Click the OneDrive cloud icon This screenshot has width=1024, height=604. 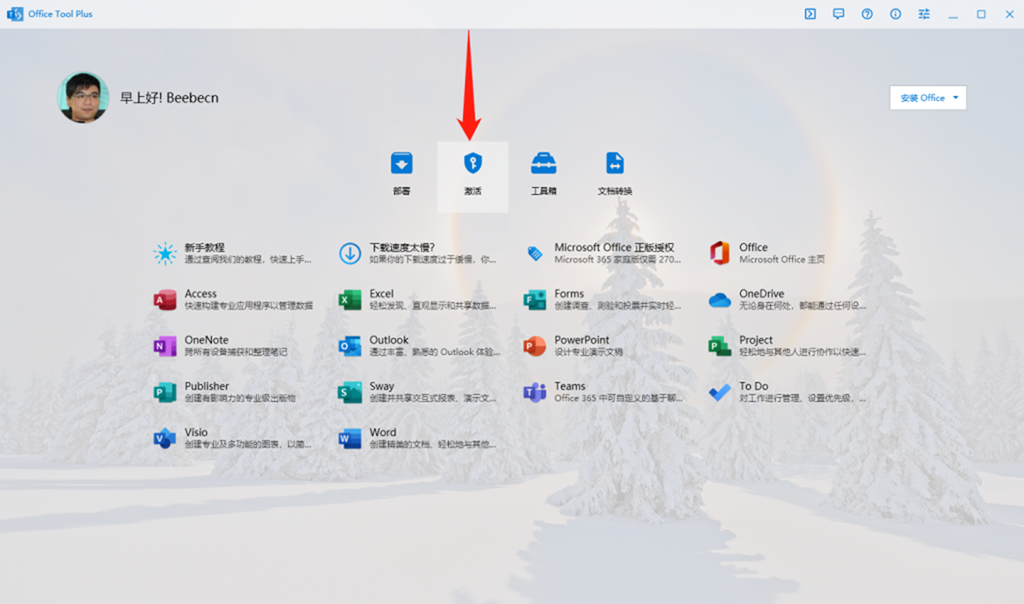(x=720, y=300)
